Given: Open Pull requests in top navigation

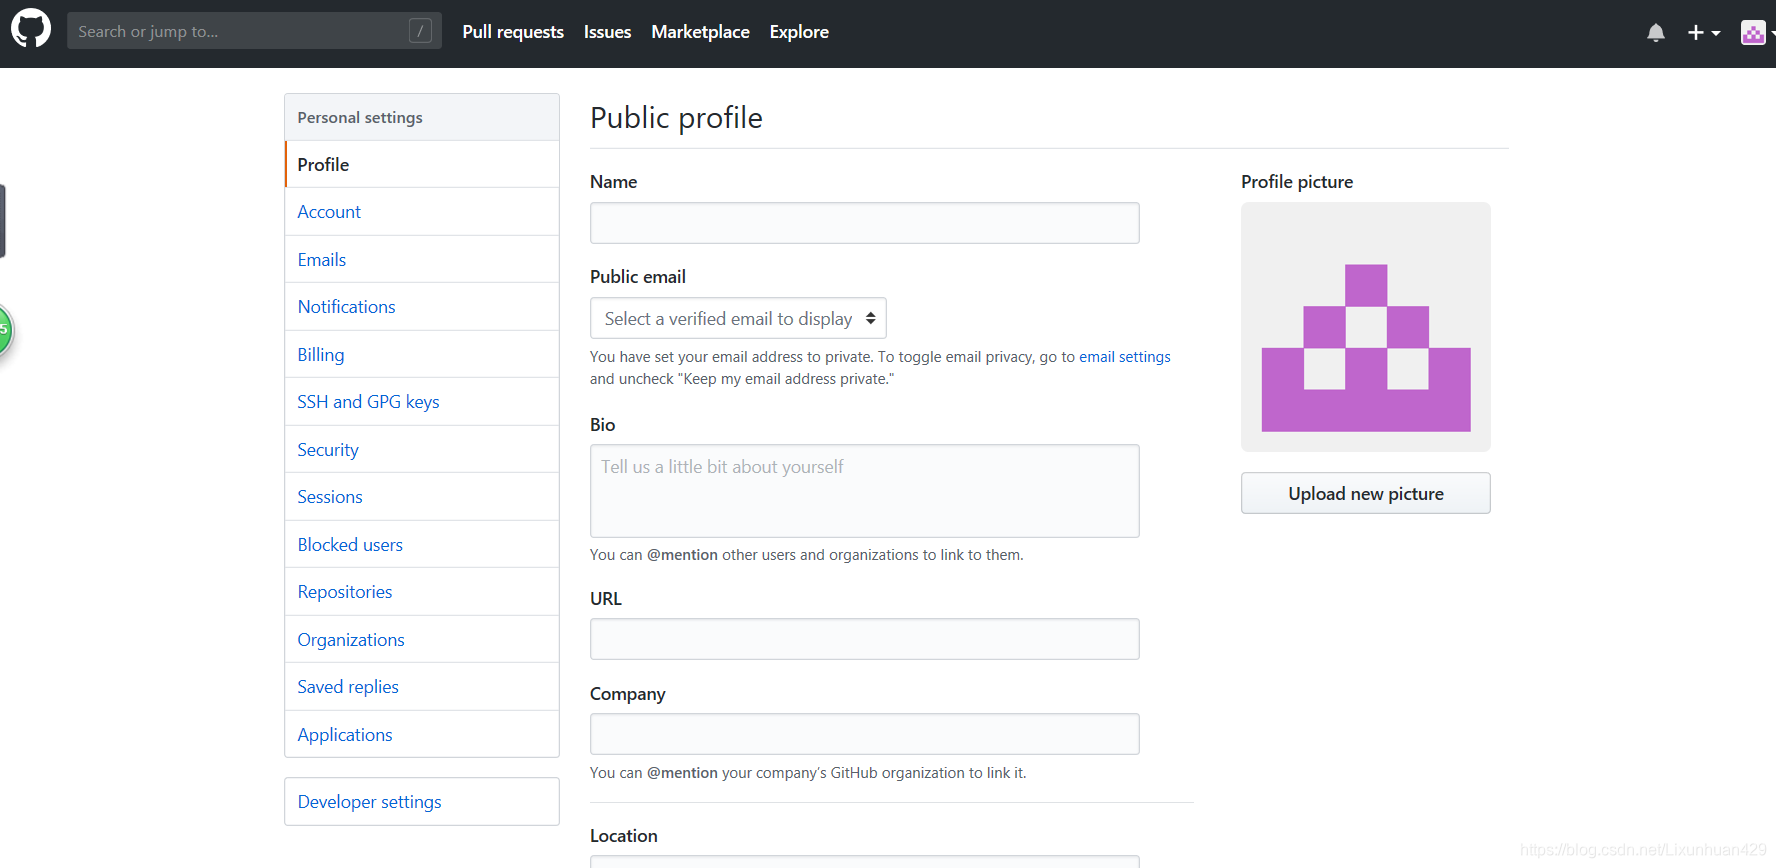Looking at the screenshot, I should (x=513, y=32).
